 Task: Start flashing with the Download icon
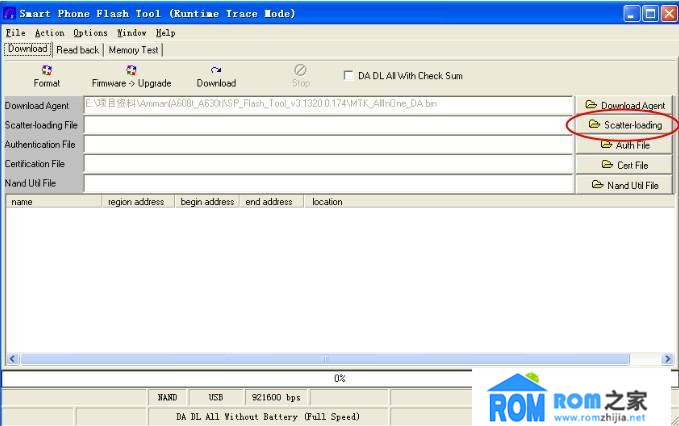216,76
